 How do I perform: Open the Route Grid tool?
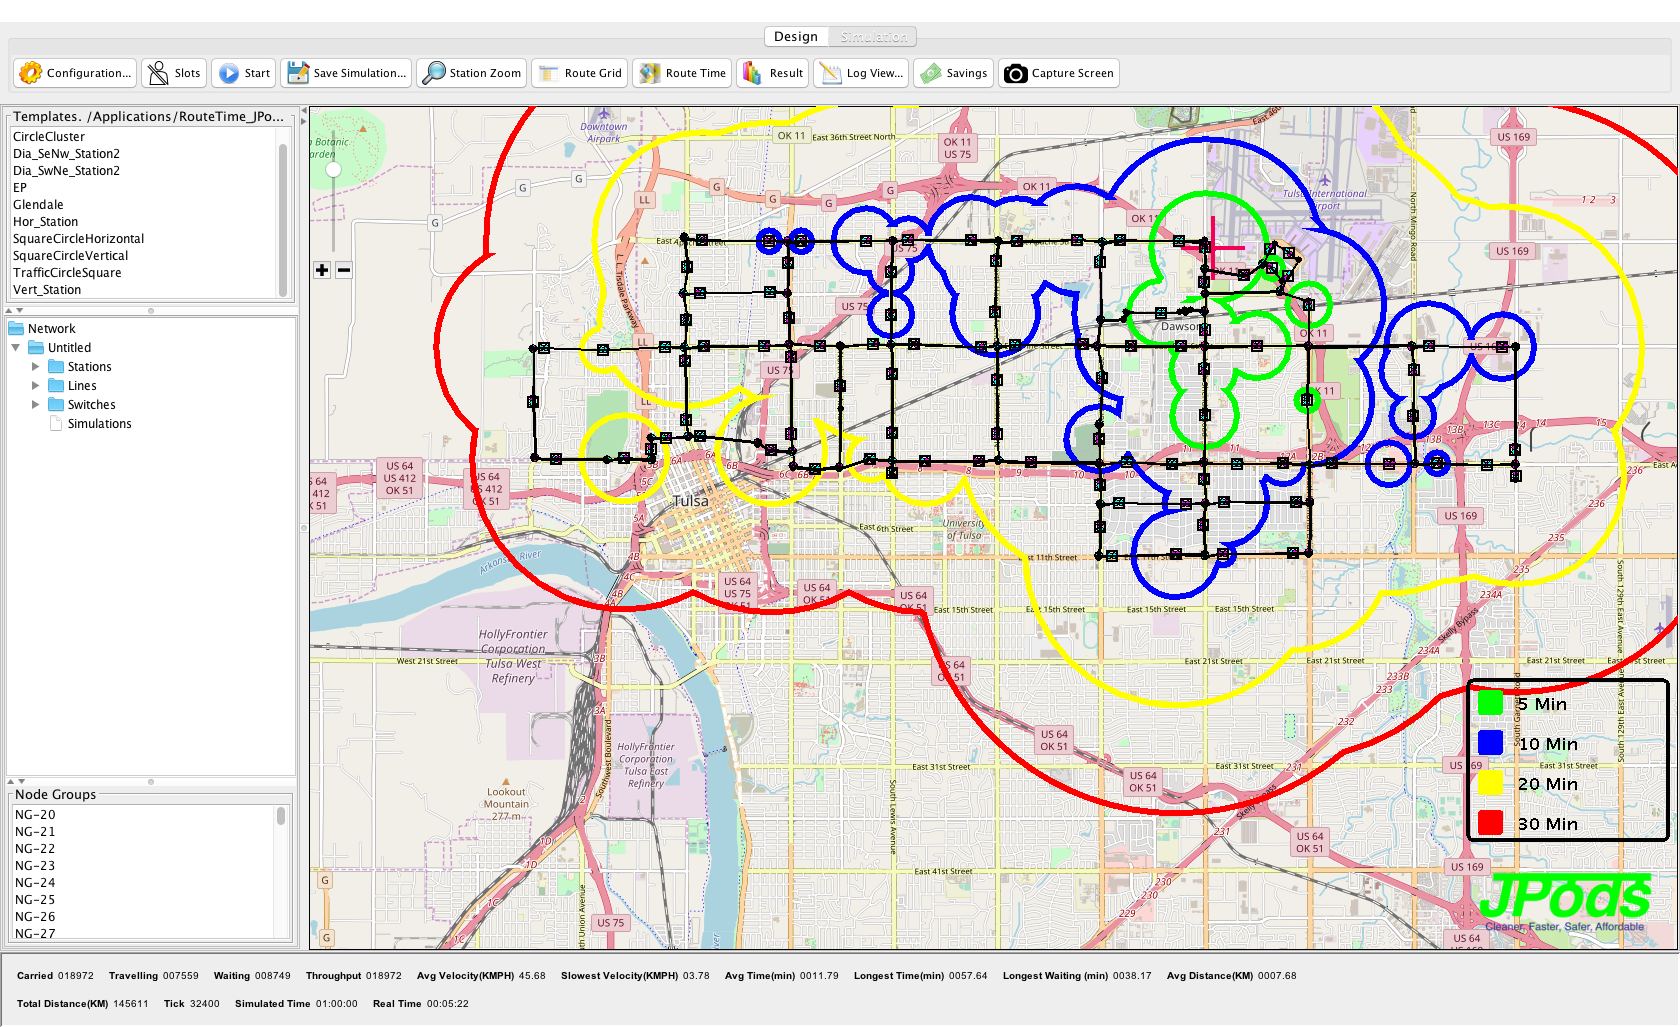[x=549, y=73]
